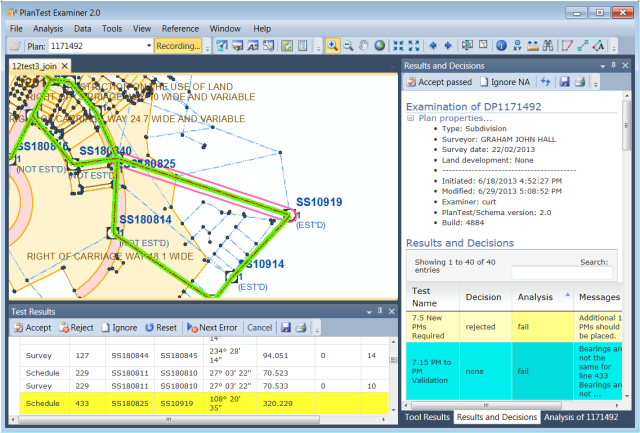This screenshot has width=640, height=433.
Task: Open the Go To XY tool
Action: (x=517, y=46)
